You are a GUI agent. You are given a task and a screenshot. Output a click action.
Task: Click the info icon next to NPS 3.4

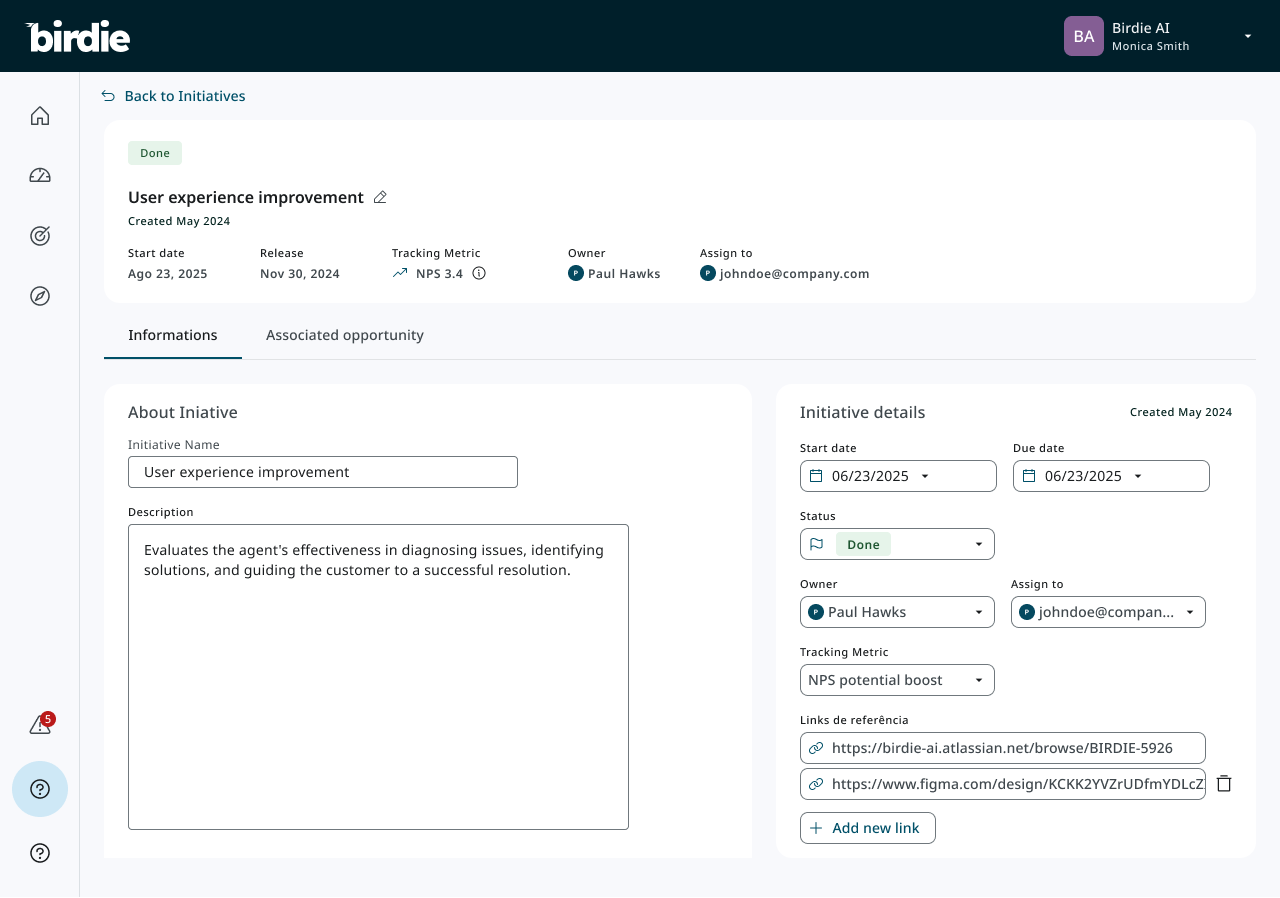click(479, 274)
